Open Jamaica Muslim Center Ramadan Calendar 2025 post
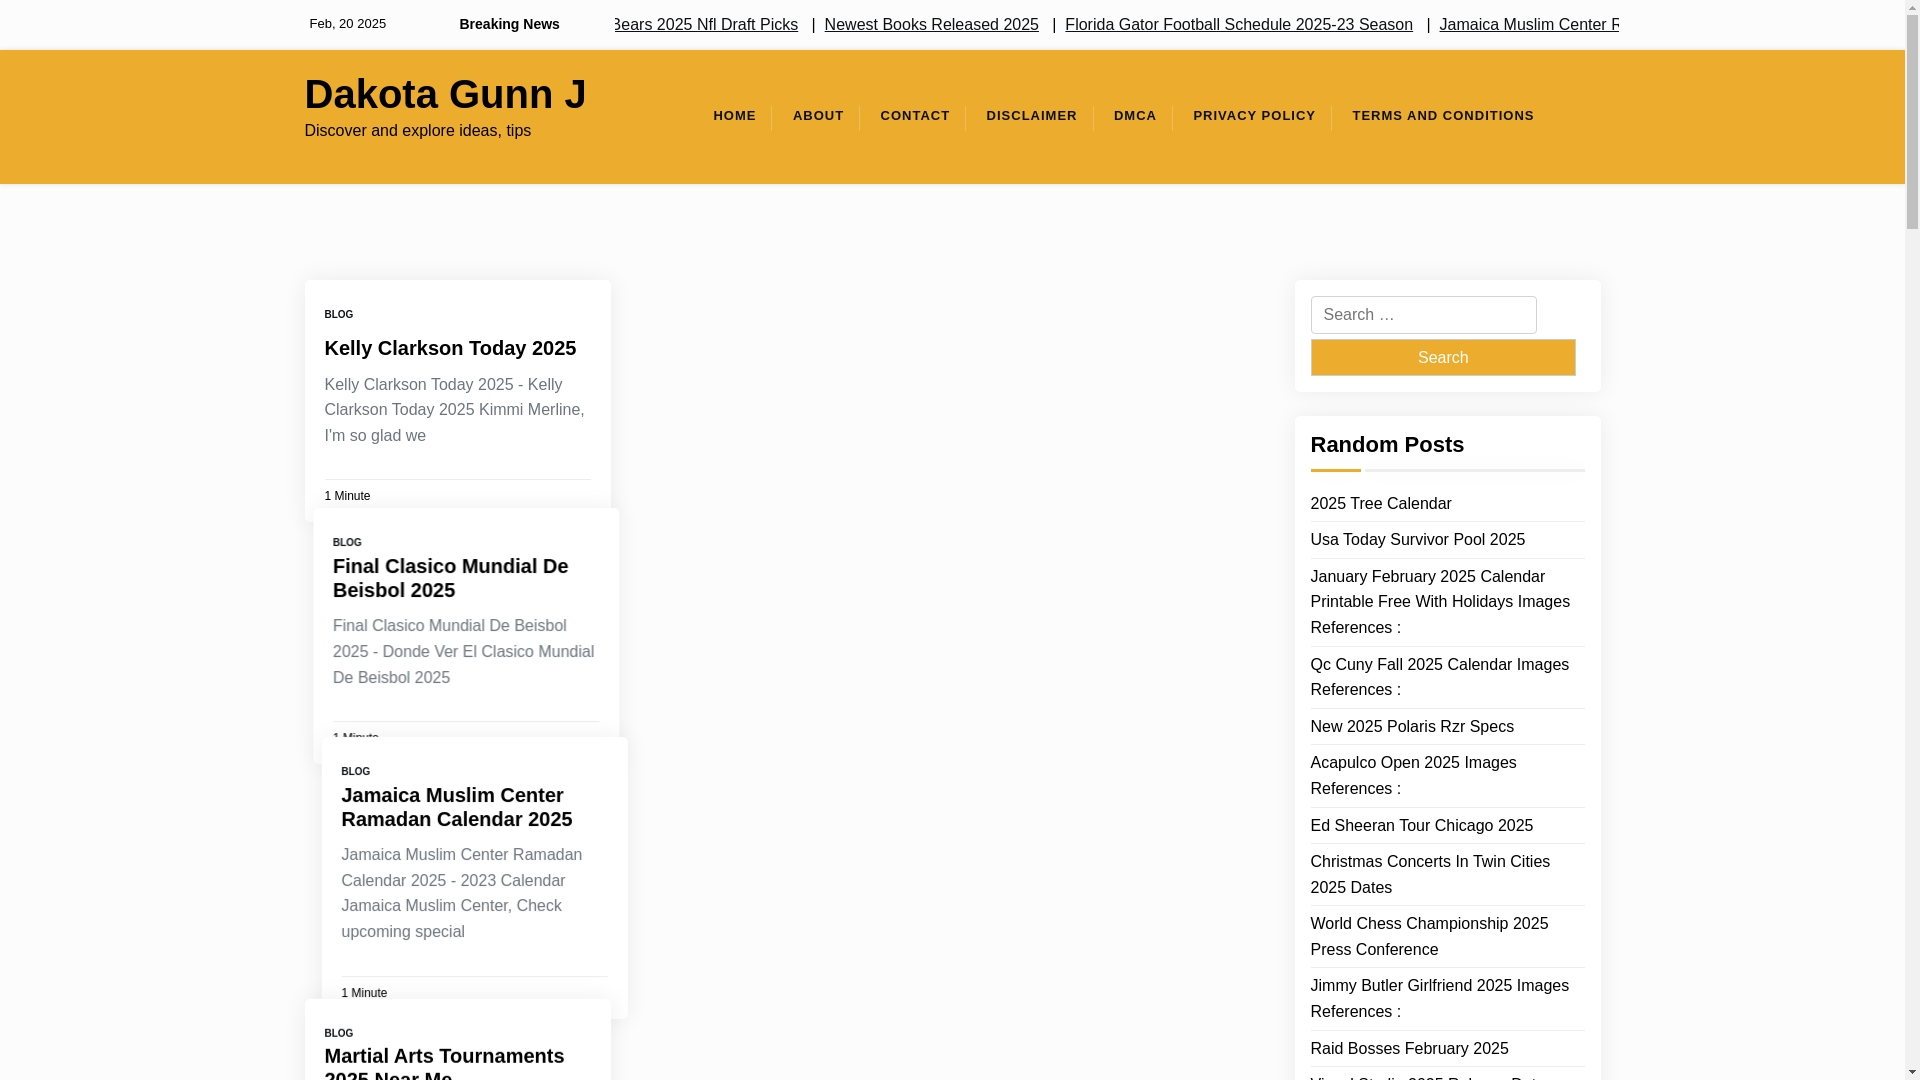This screenshot has width=1920, height=1080. [457, 807]
